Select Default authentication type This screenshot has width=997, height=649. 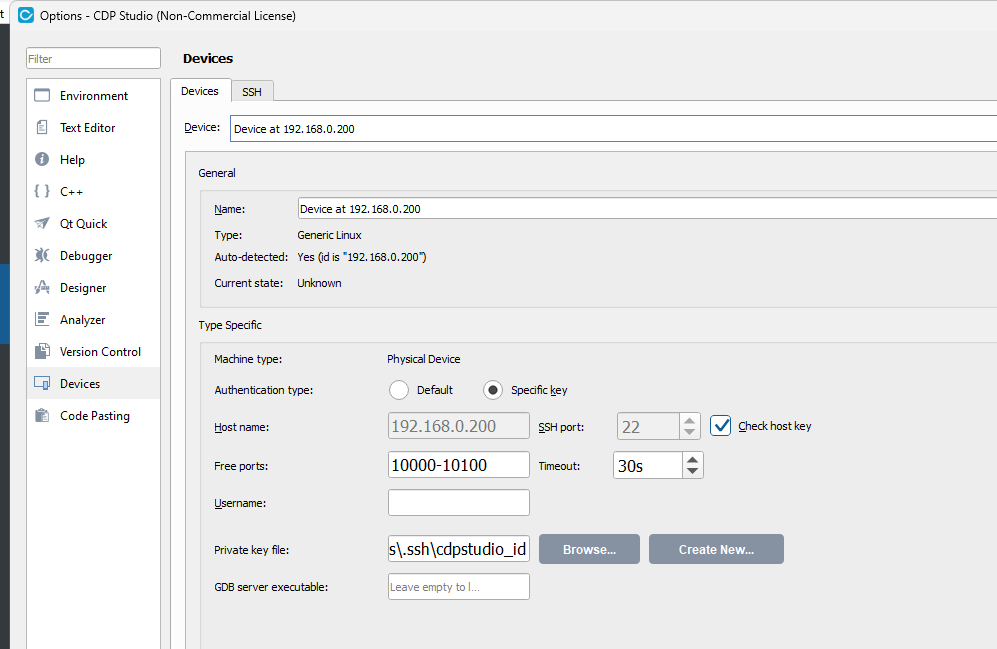[399, 390]
